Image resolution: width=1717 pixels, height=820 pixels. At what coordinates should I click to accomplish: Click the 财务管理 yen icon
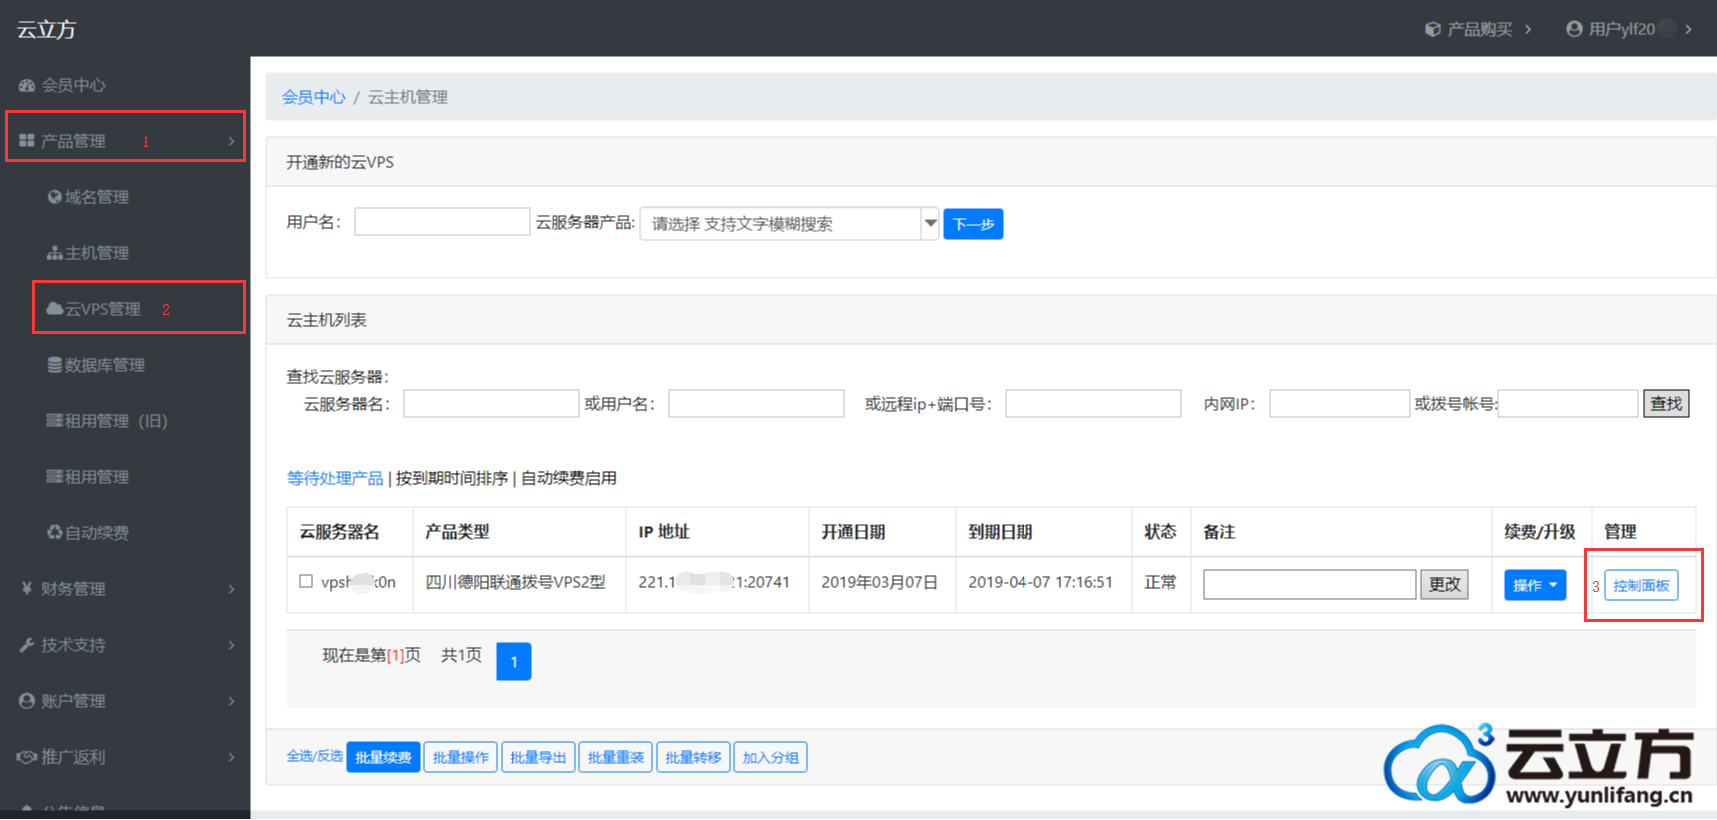pos(27,589)
